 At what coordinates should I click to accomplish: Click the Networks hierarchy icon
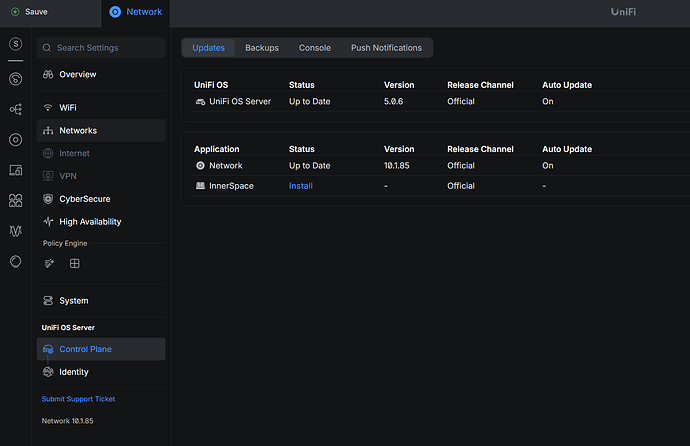point(48,131)
